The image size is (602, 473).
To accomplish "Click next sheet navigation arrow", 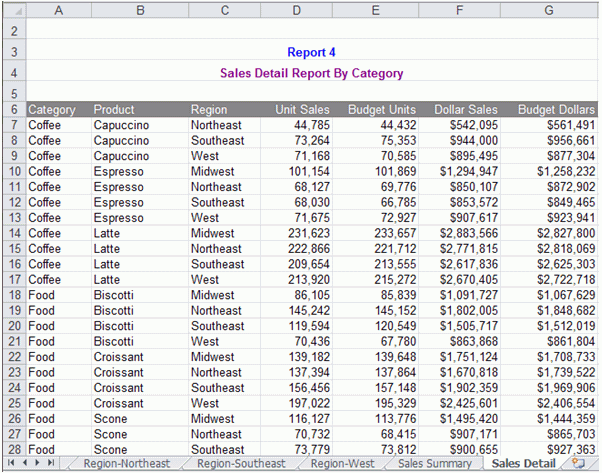I will (38, 464).
